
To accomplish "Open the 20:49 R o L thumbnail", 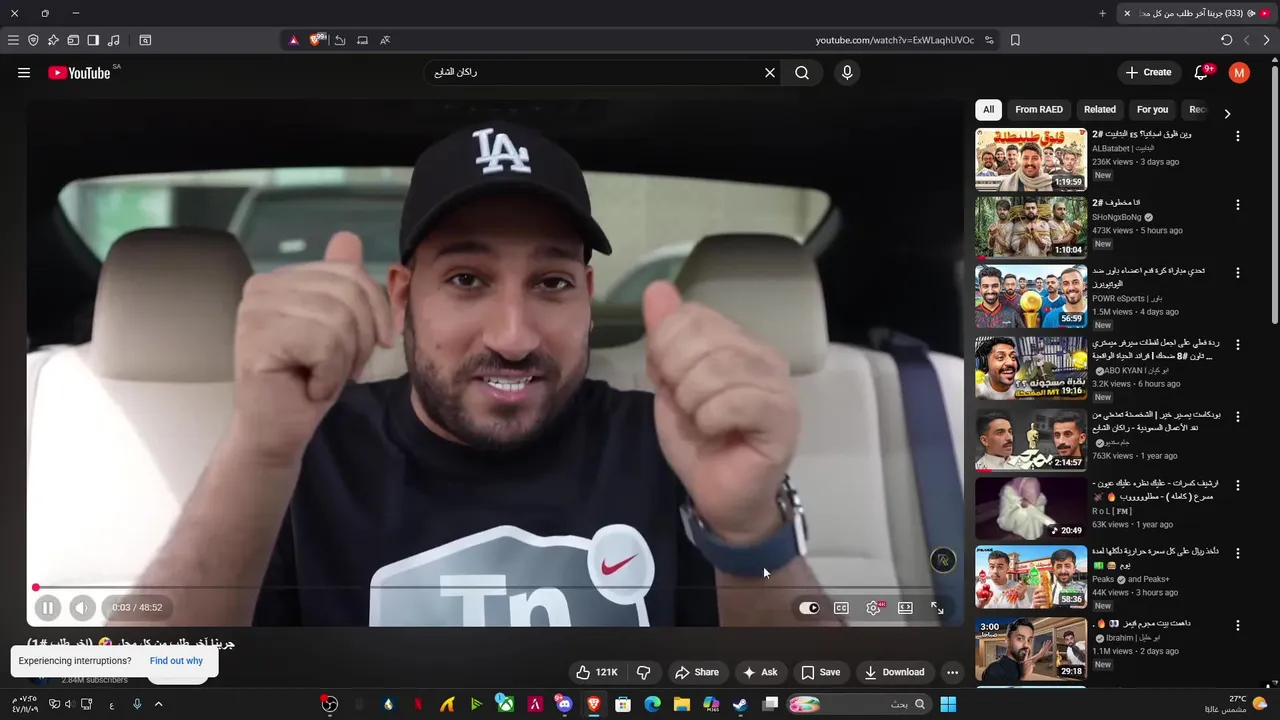I will click(1031, 508).
